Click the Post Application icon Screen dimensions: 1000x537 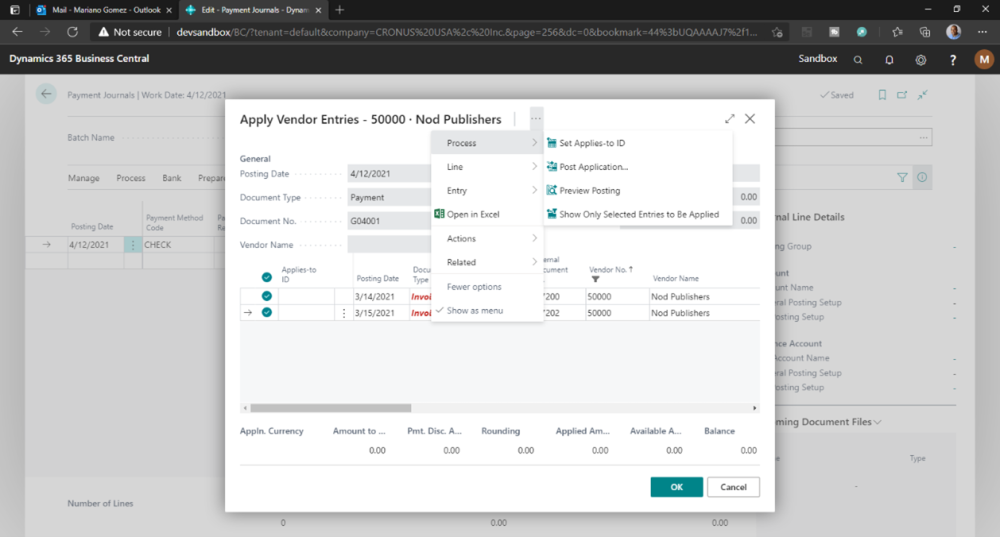[x=552, y=166]
